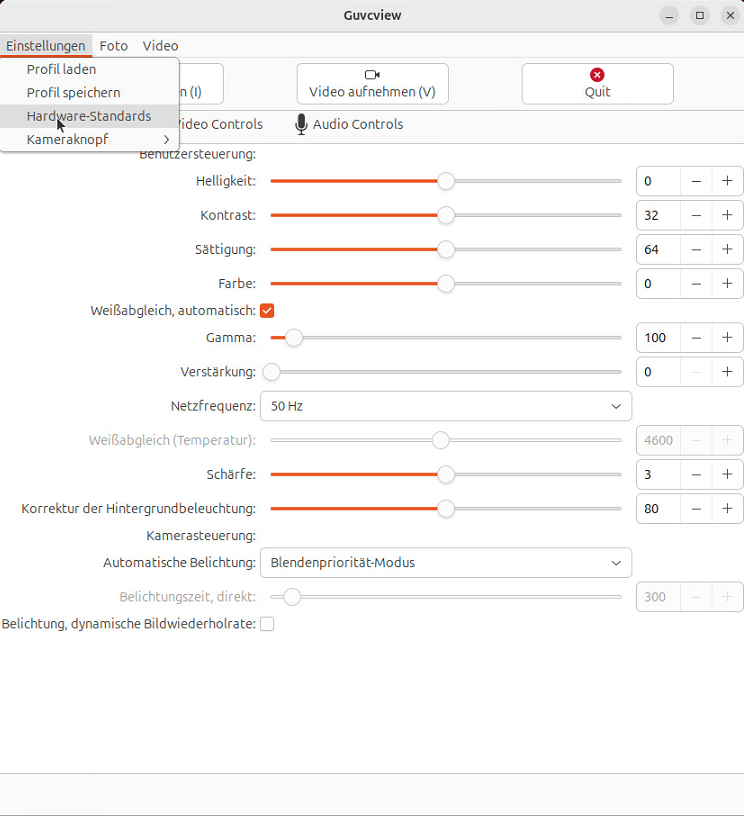
Task: Click the Helligkeit value field showing 0
Action: [x=658, y=181]
